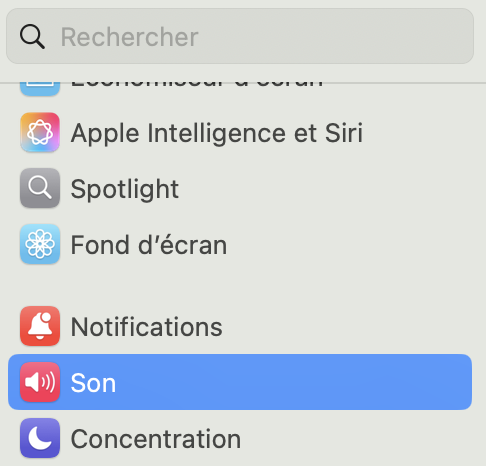Open the Notifications preferences pane

pyautogui.click(x=240, y=326)
